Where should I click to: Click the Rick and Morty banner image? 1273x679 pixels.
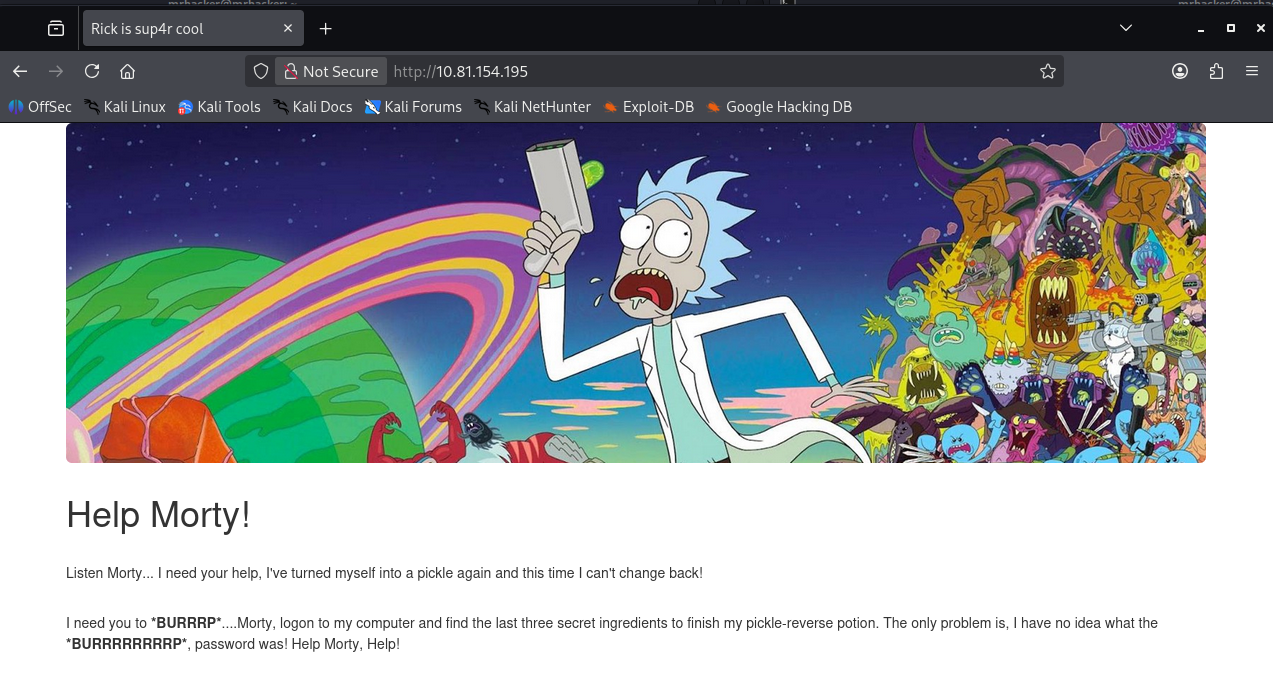pyautogui.click(x=635, y=292)
